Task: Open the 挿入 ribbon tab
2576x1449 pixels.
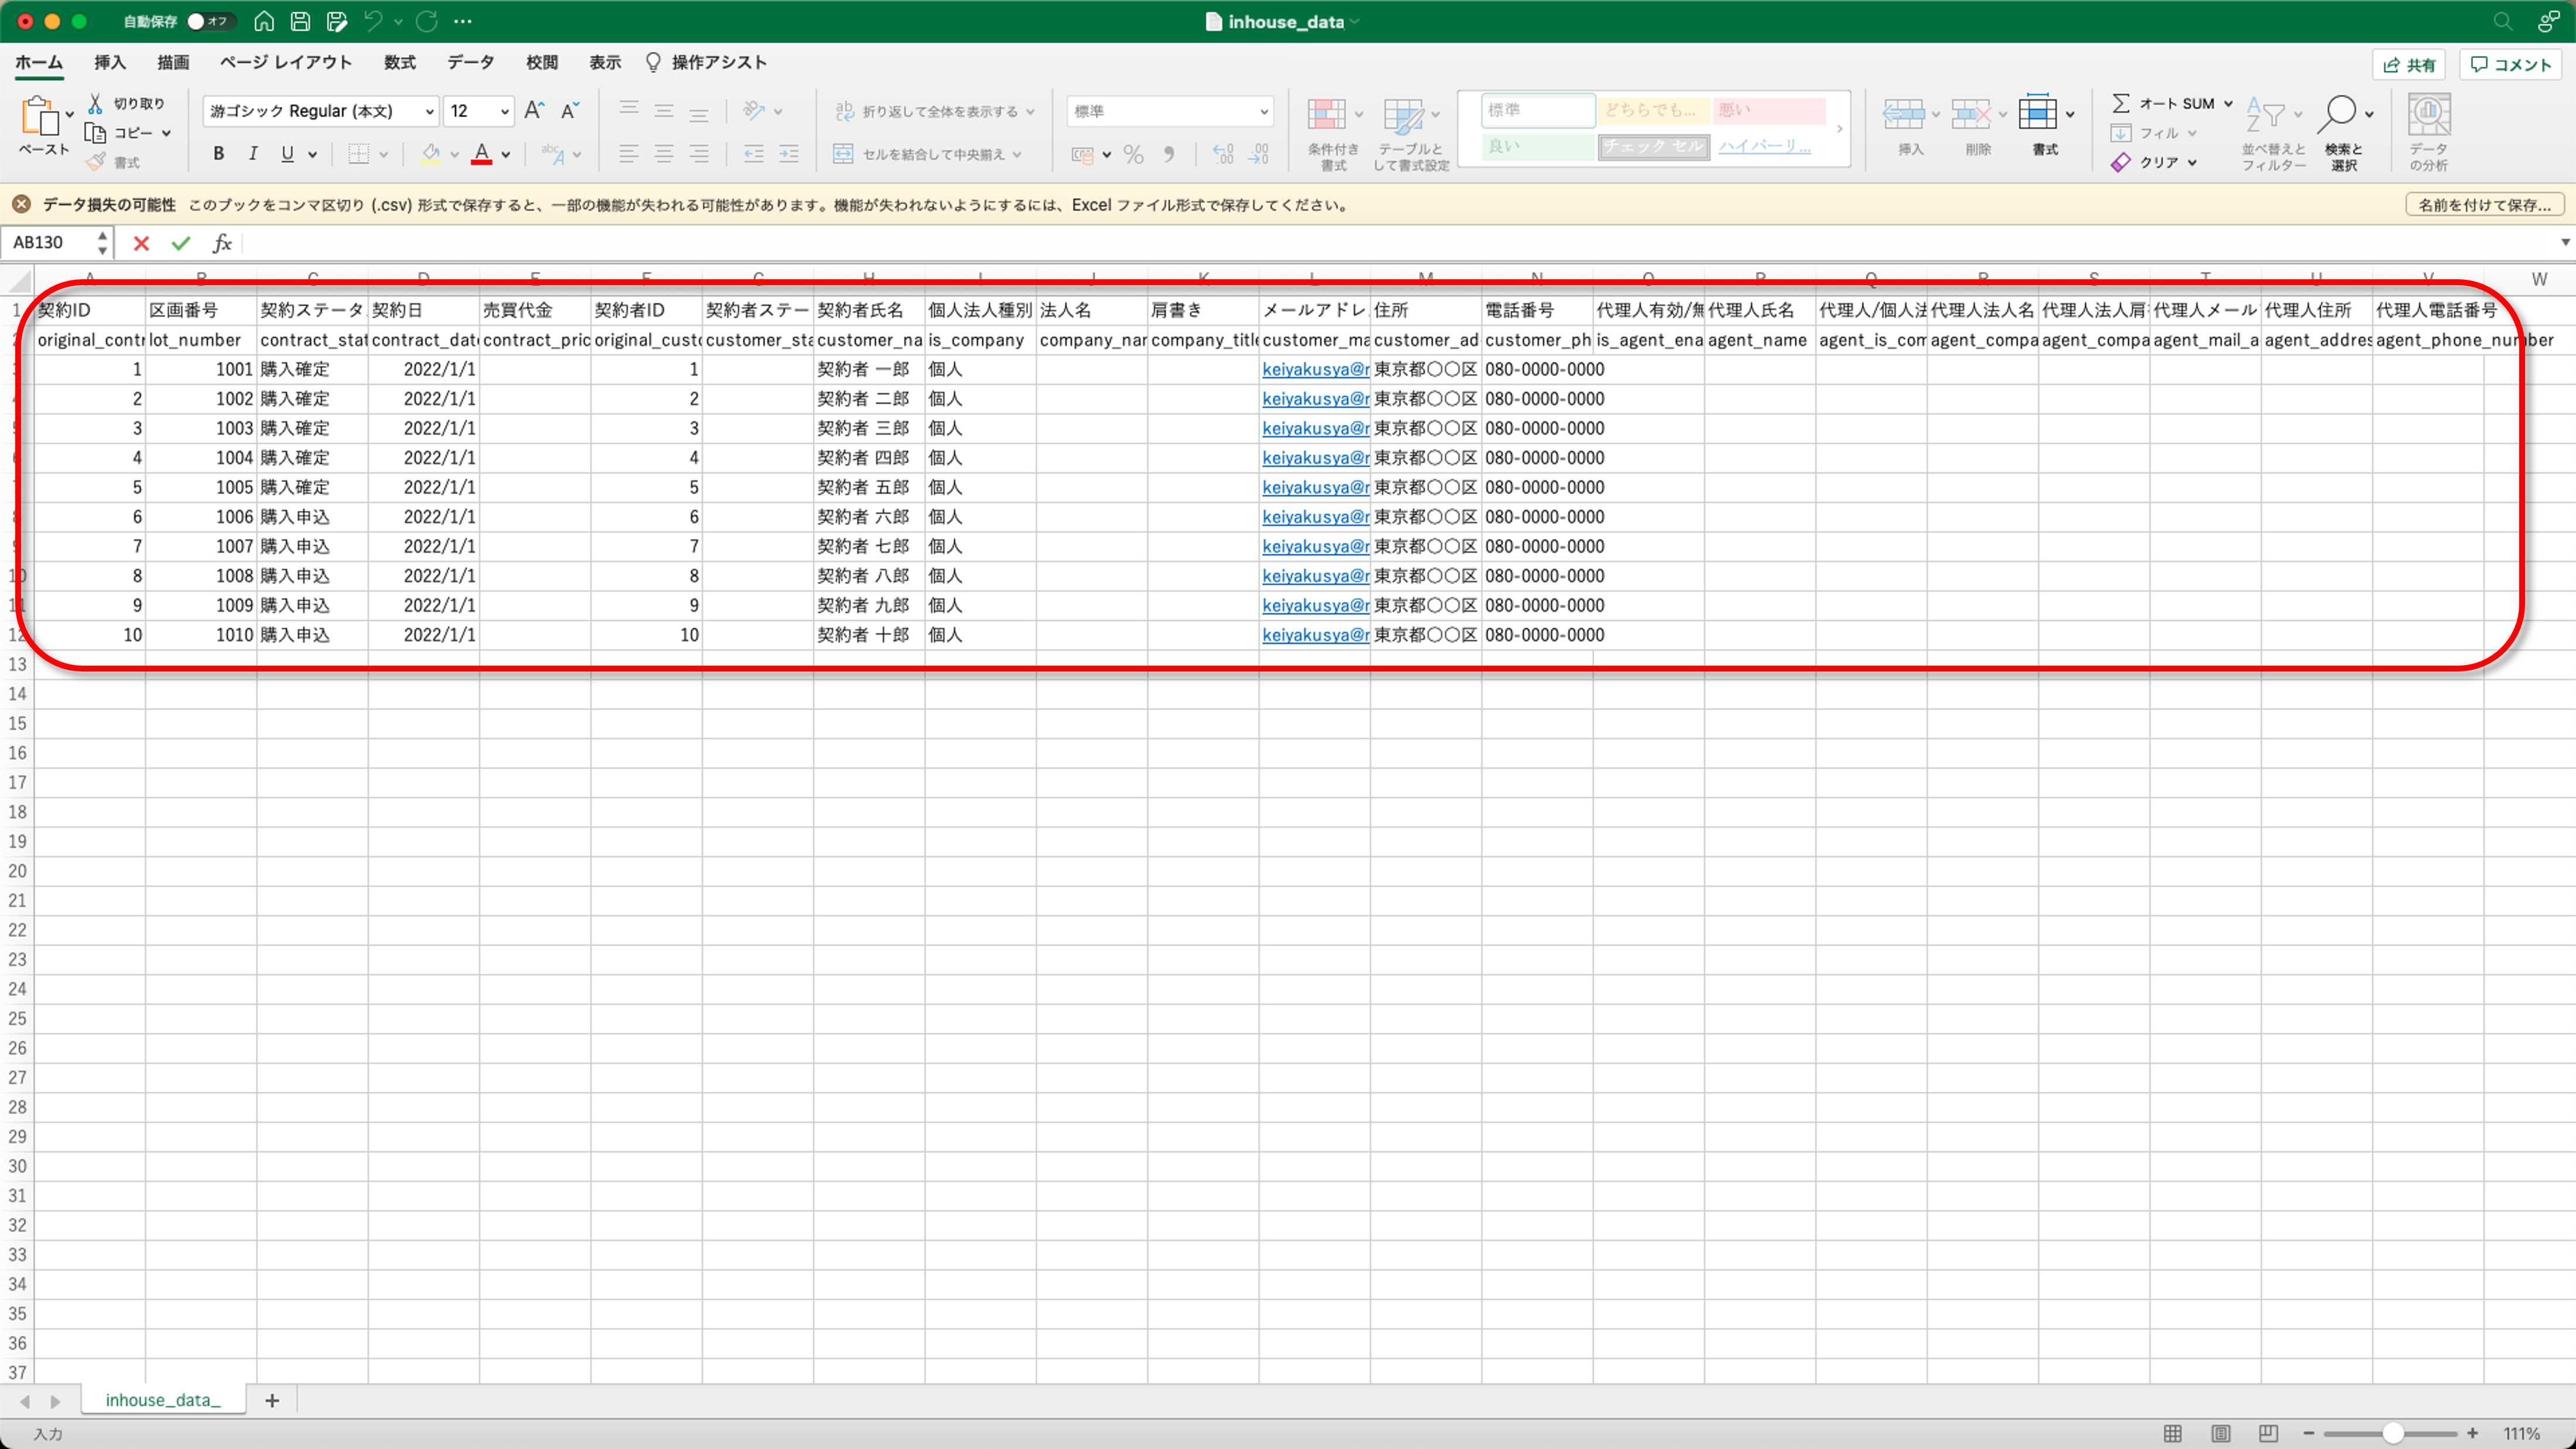Action: coord(110,62)
